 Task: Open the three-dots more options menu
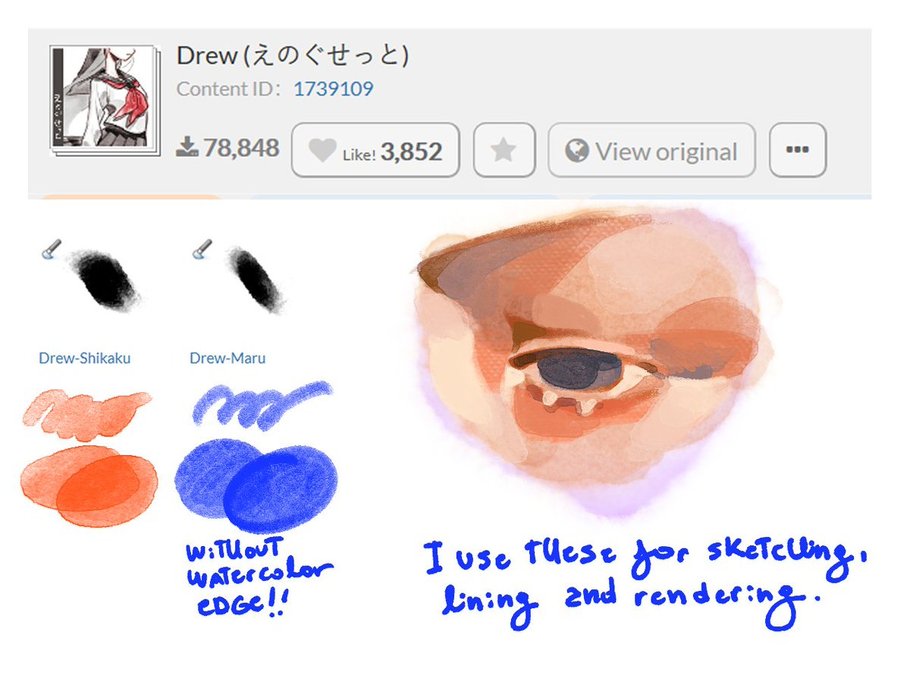pos(797,150)
